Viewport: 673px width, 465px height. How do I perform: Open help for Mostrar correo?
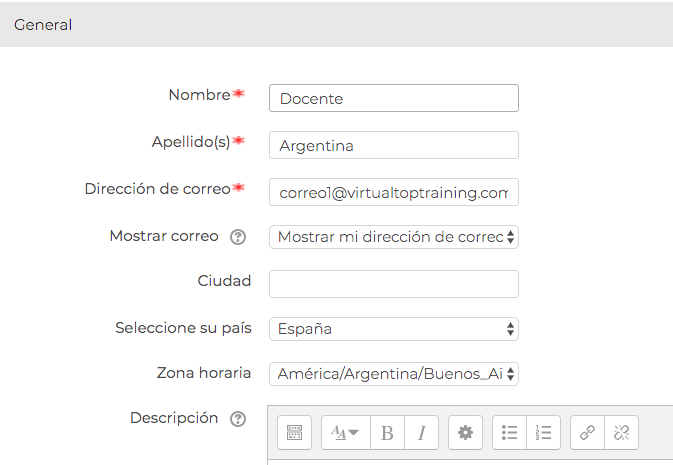pos(238,237)
